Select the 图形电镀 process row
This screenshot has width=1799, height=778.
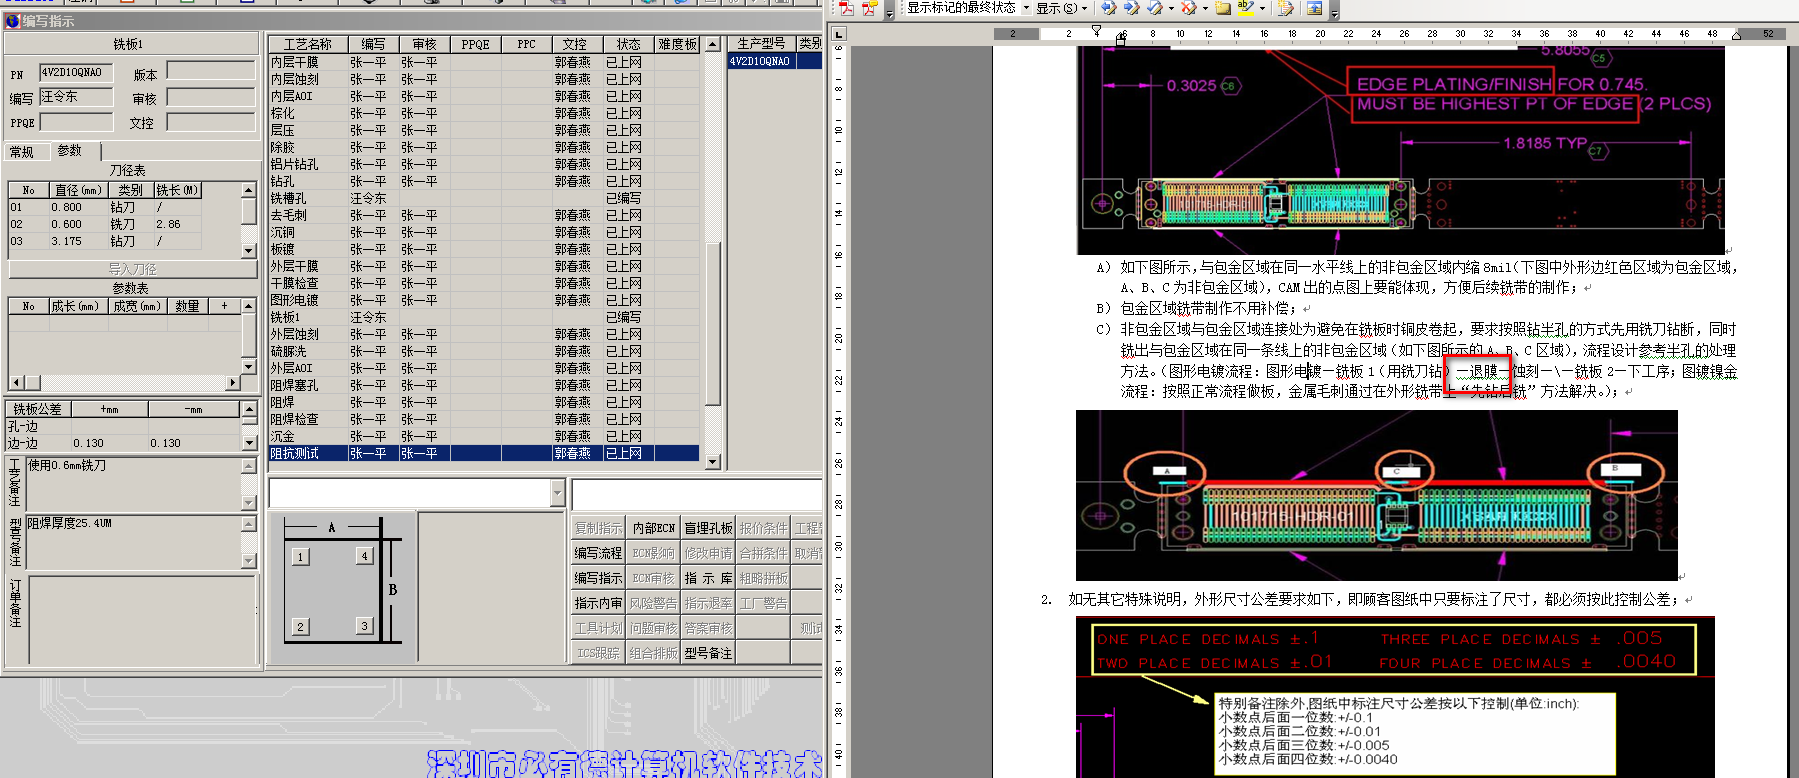coord(484,300)
